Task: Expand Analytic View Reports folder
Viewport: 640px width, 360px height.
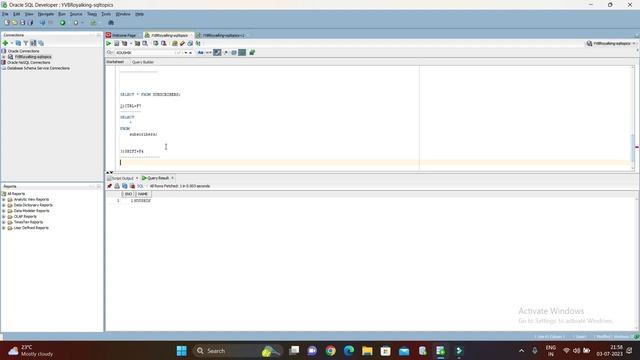Action: coord(4,200)
